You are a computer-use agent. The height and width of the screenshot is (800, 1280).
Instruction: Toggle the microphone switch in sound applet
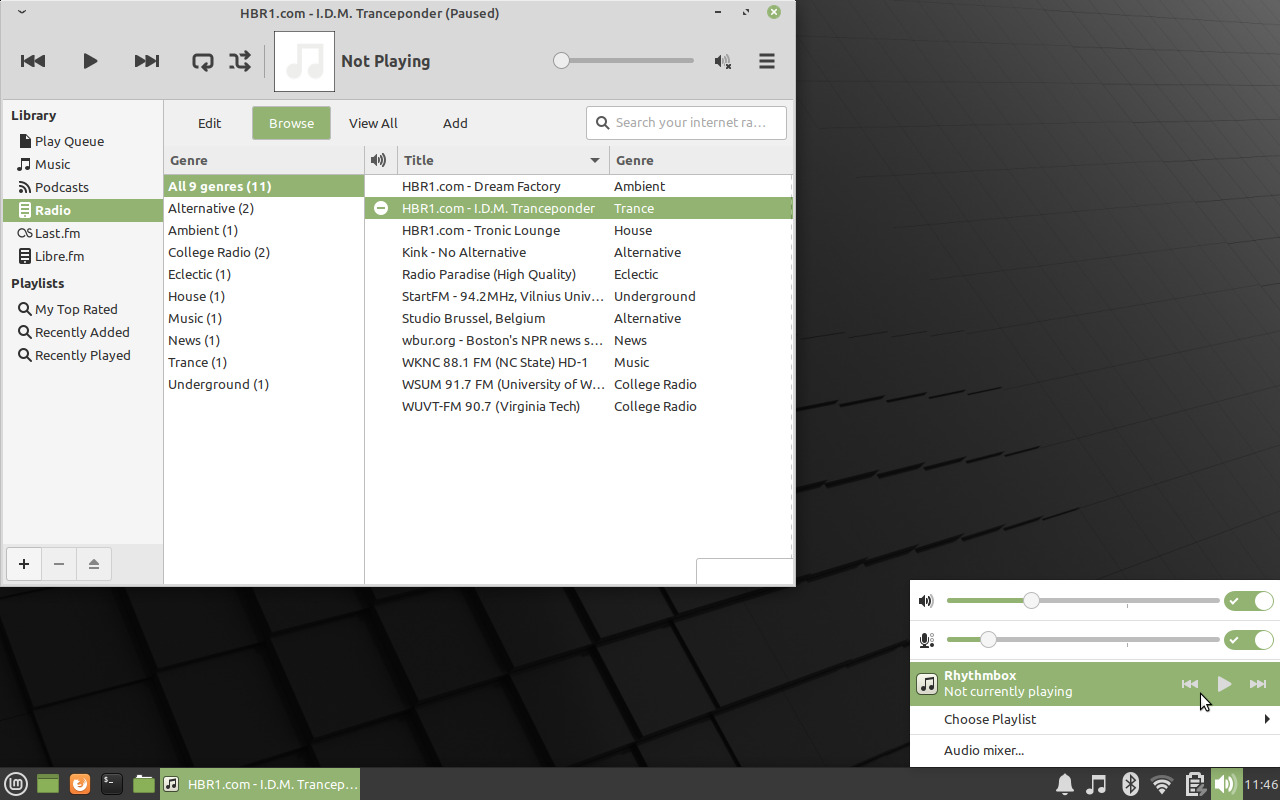click(x=1249, y=640)
